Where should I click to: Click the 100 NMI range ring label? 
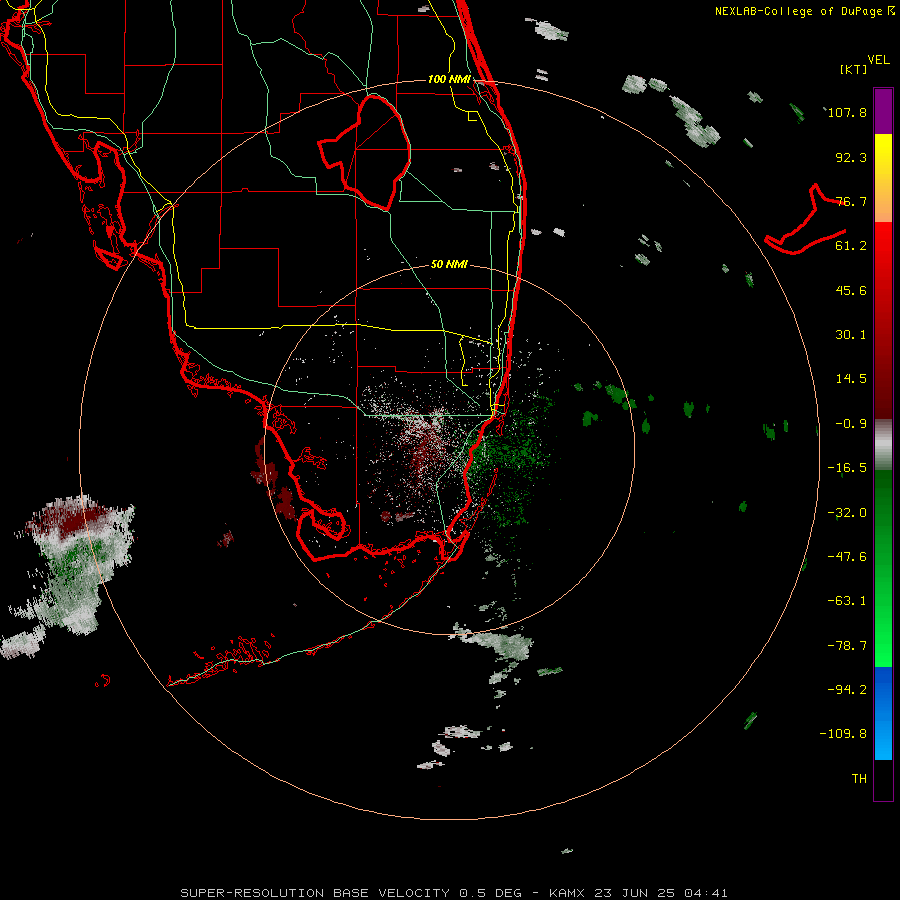449,79
